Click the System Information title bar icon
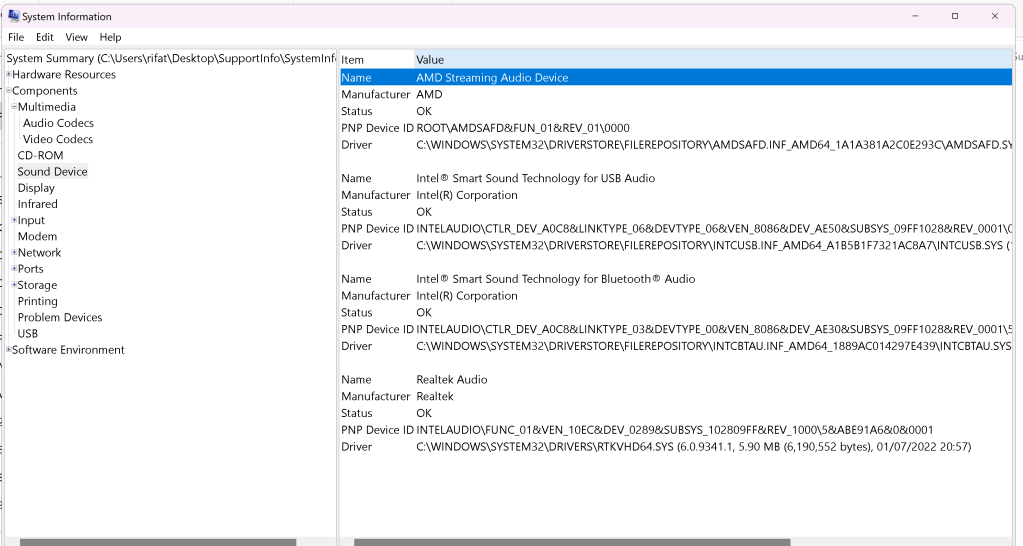 coord(13,16)
